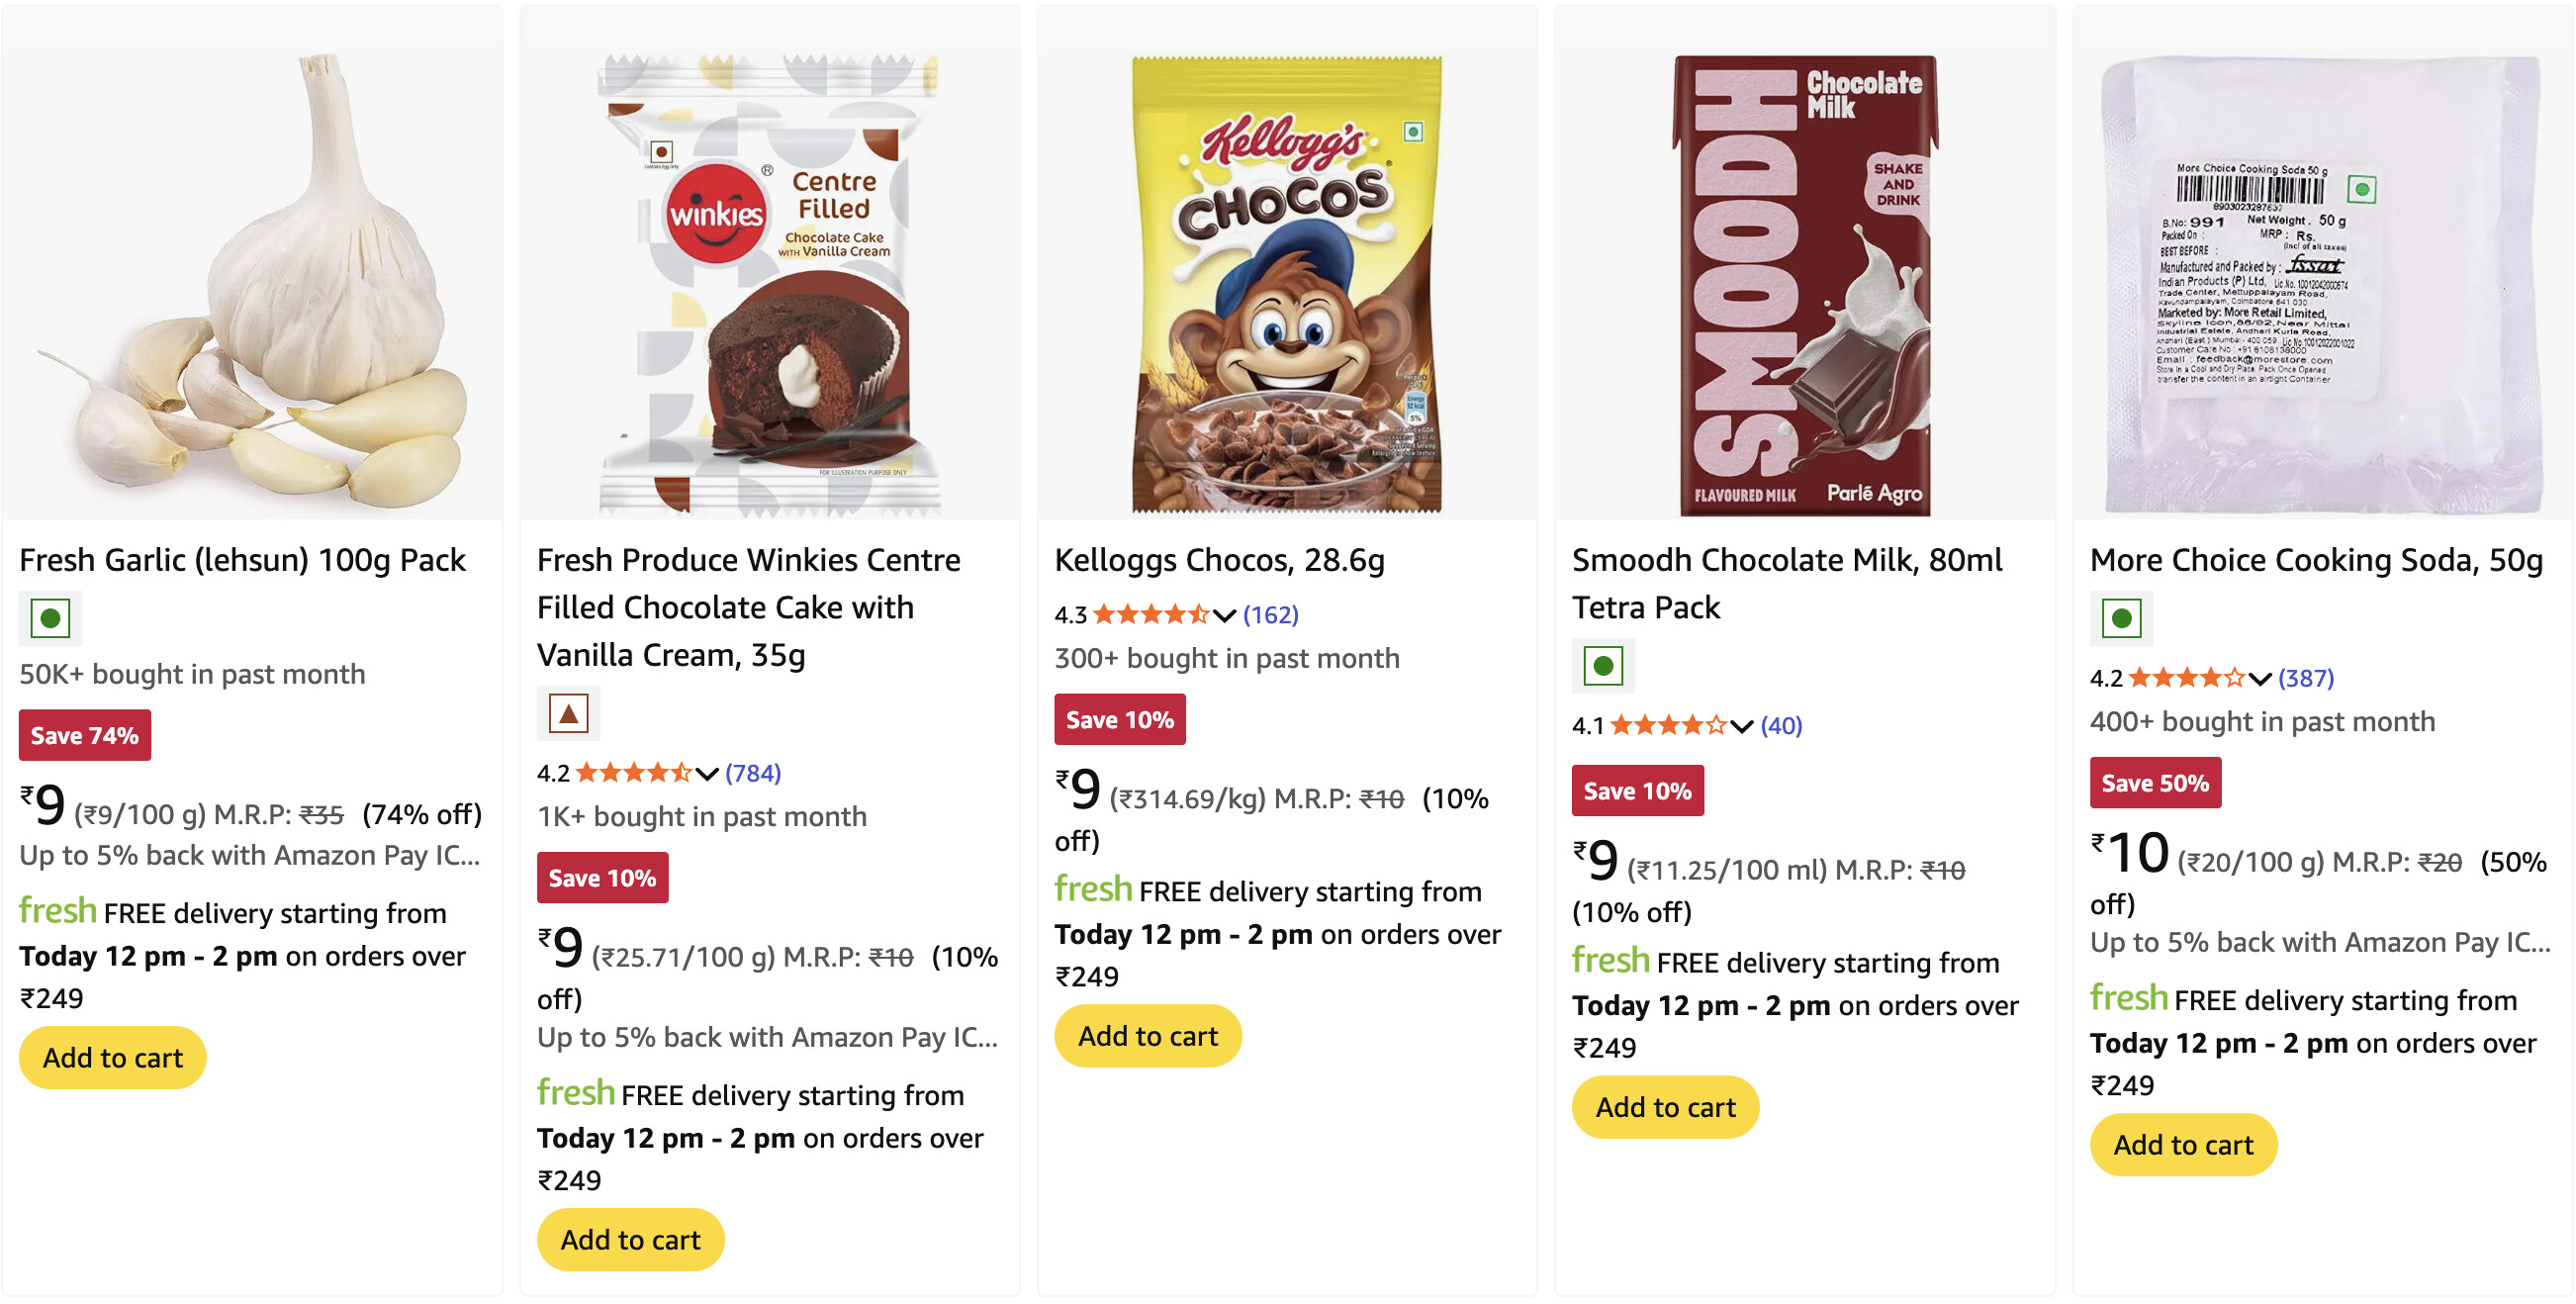Add Kelloggs Chocos to cart
The width and height of the screenshot is (2576, 1304).
(x=1147, y=1035)
